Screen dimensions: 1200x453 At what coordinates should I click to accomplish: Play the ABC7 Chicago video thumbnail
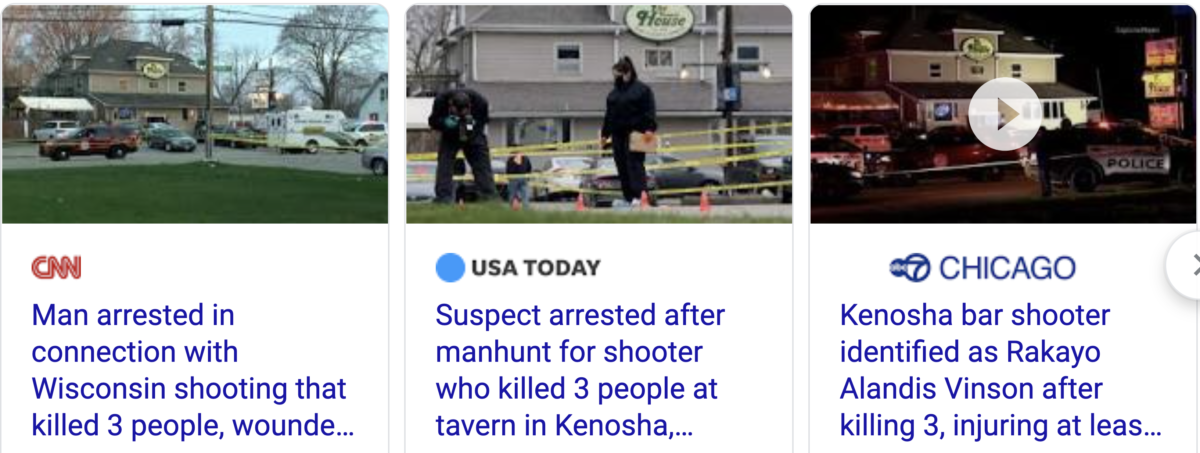pos(1004,115)
